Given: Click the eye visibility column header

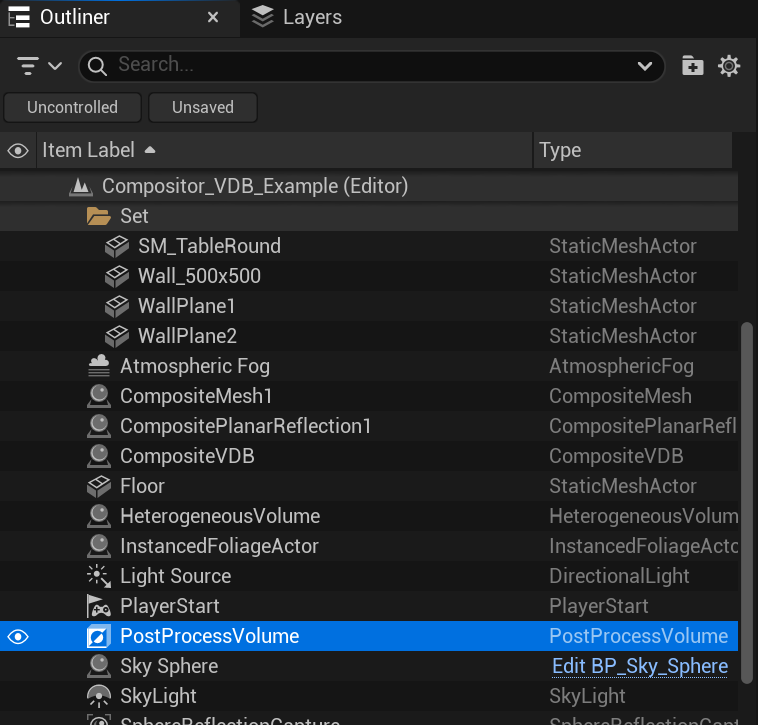Looking at the screenshot, I should 18,151.
